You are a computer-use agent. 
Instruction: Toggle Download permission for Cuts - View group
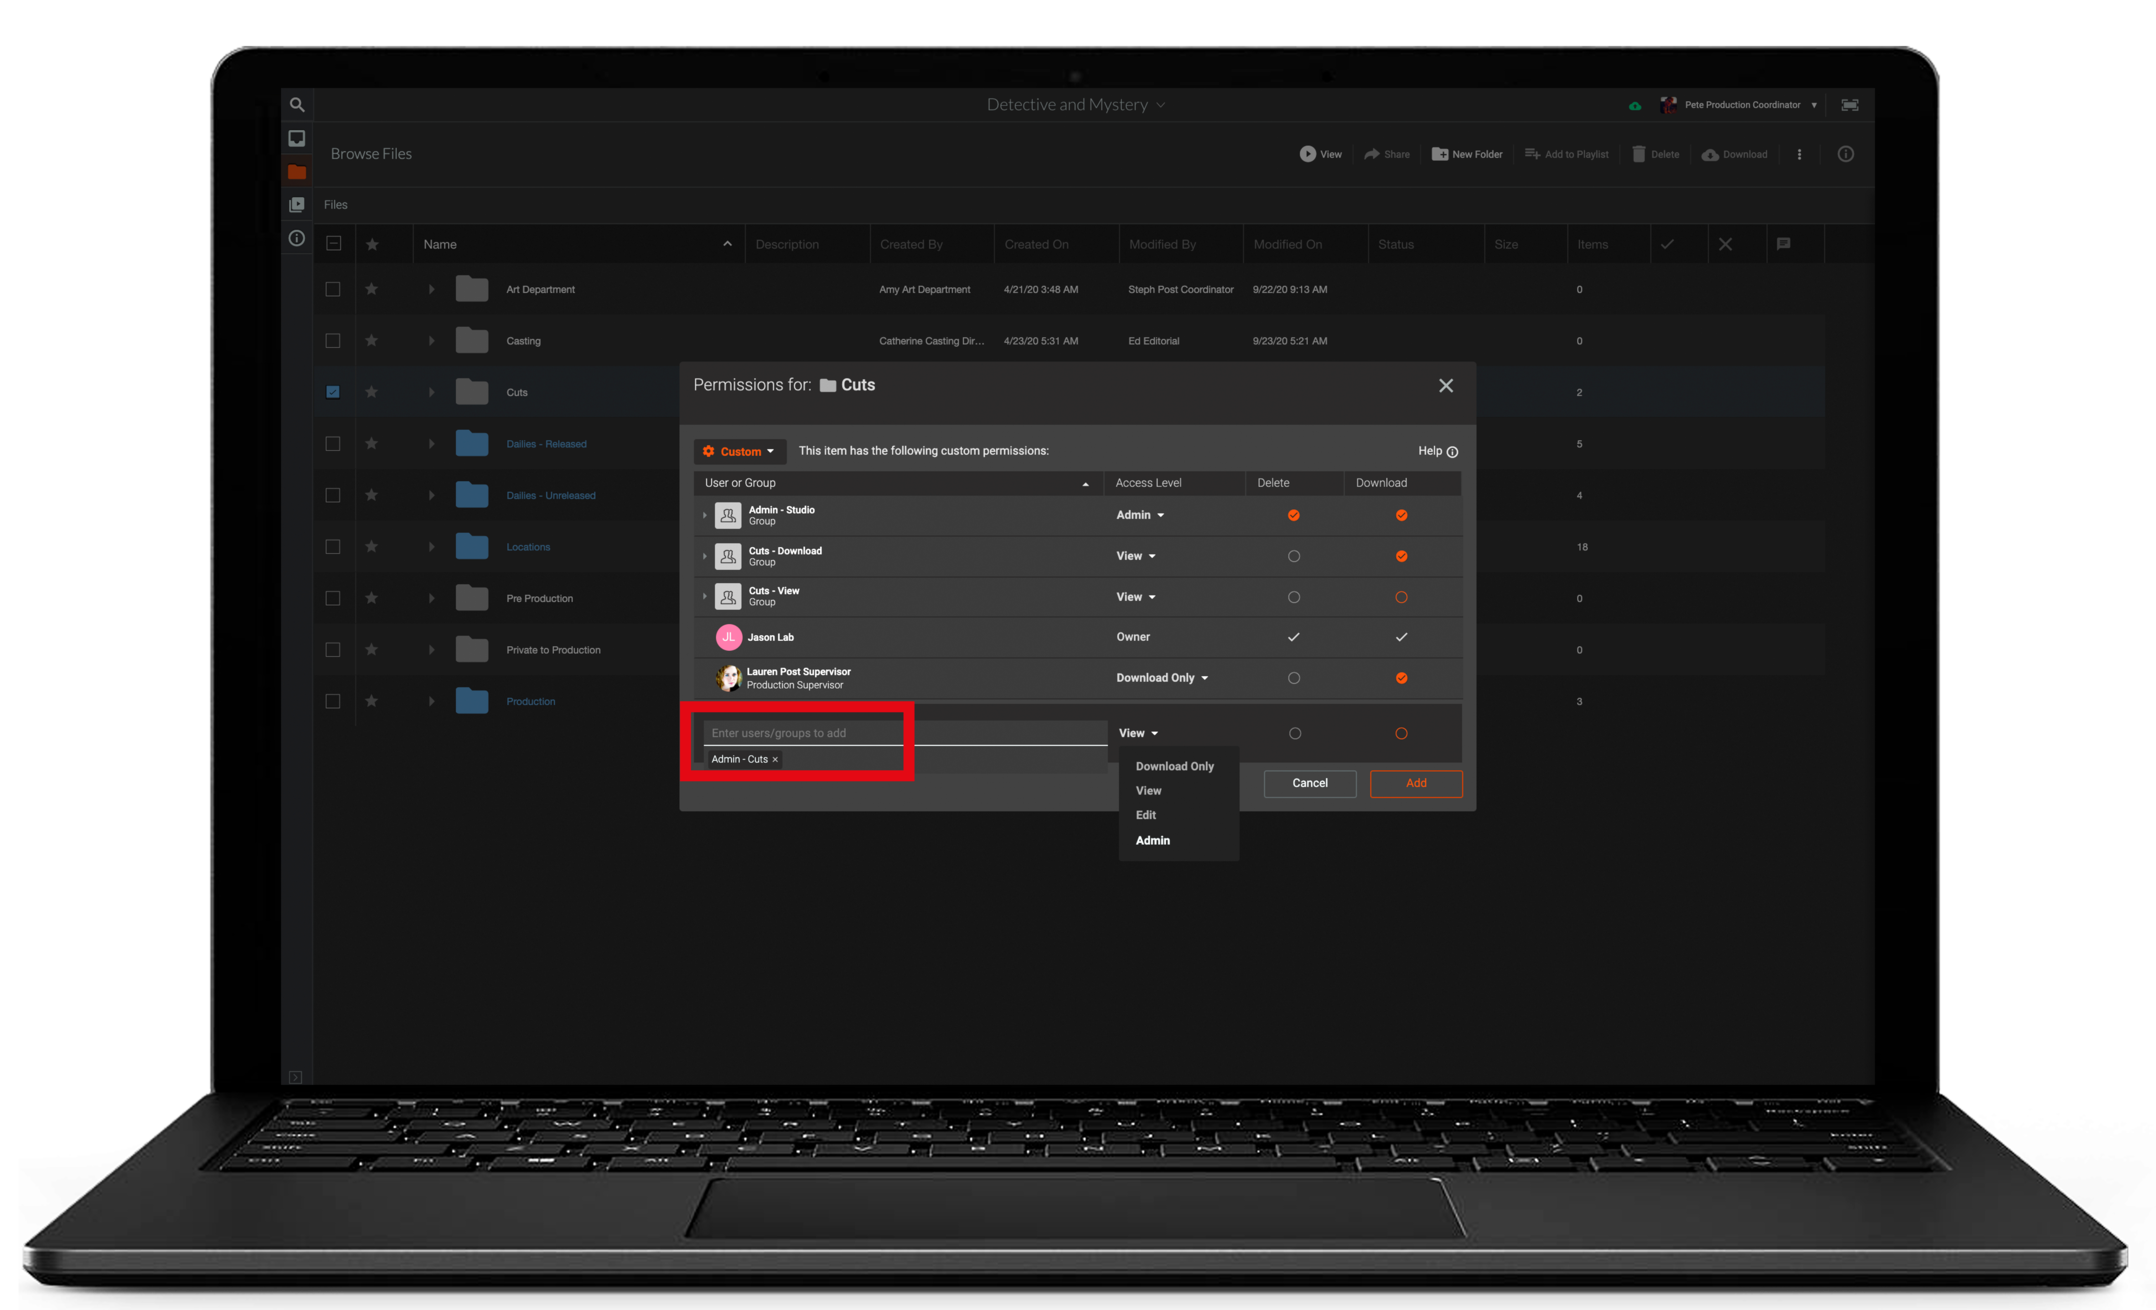pos(1401,597)
